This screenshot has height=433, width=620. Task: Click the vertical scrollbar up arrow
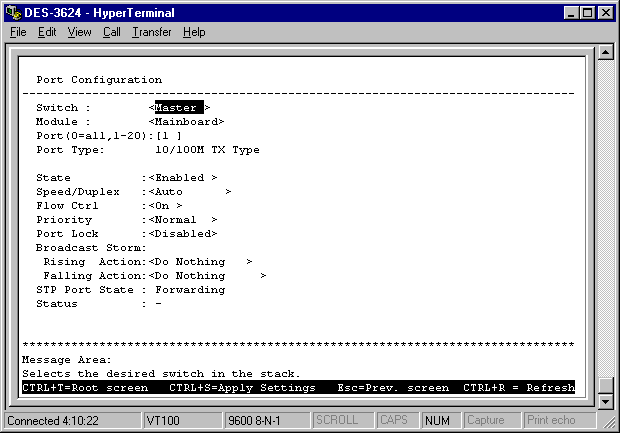click(x=604, y=53)
